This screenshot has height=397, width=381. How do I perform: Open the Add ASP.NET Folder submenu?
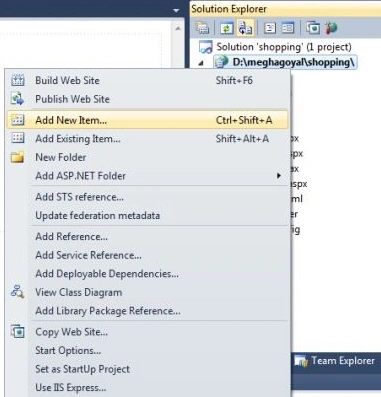(147, 176)
